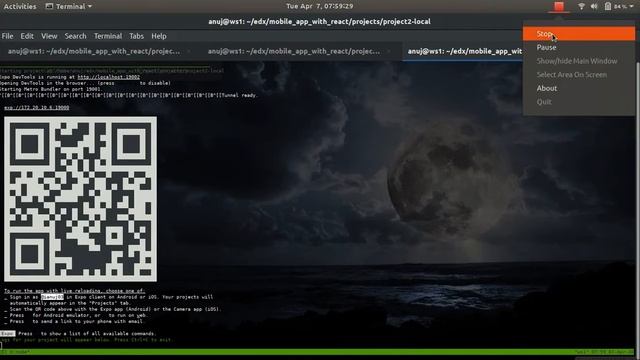
Task: Choose Quit in the recorder menu
Action: [579, 102]
